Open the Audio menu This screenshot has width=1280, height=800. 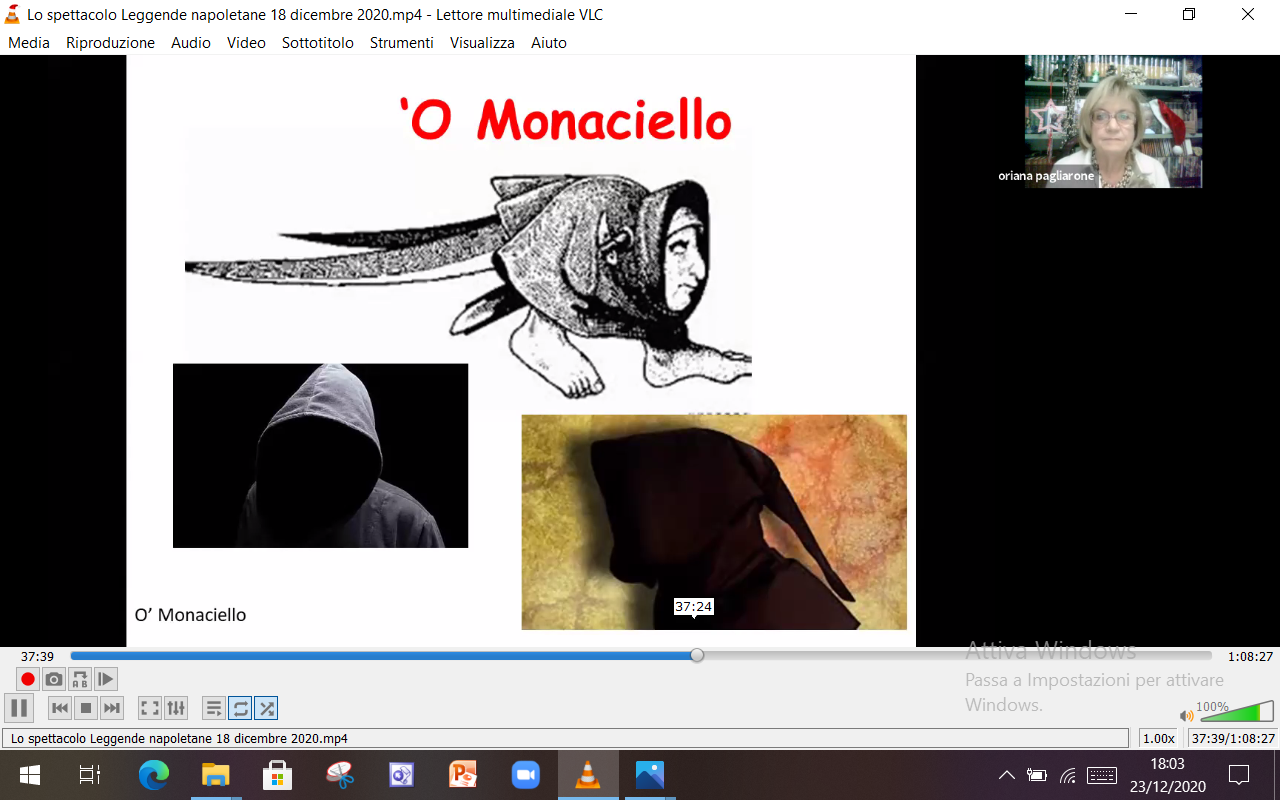pyautogui.click(x=190, y=43)
